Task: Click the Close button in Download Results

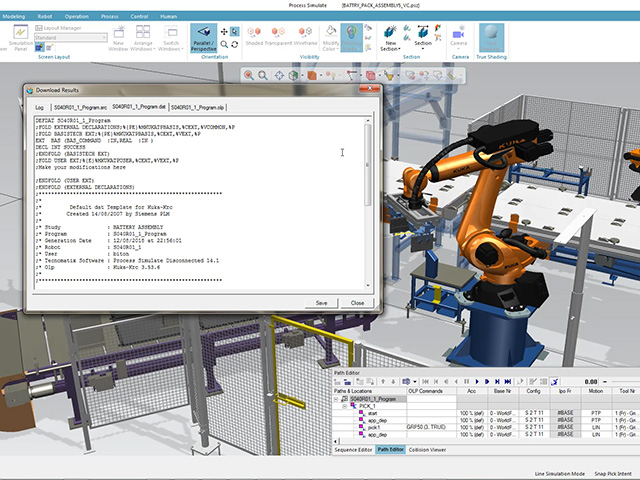Action: pyautogui.click(x=357, y=302)
